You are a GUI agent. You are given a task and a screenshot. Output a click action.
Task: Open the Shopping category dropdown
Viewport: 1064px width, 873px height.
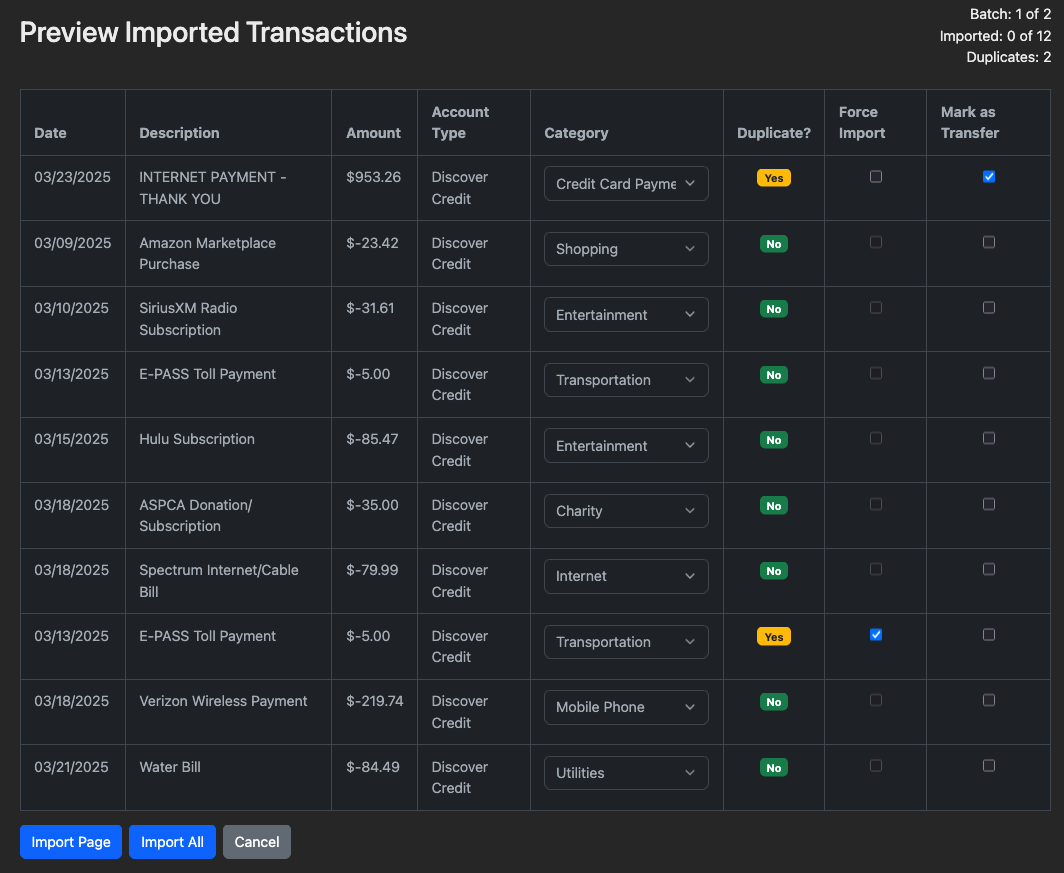point(626,249)
